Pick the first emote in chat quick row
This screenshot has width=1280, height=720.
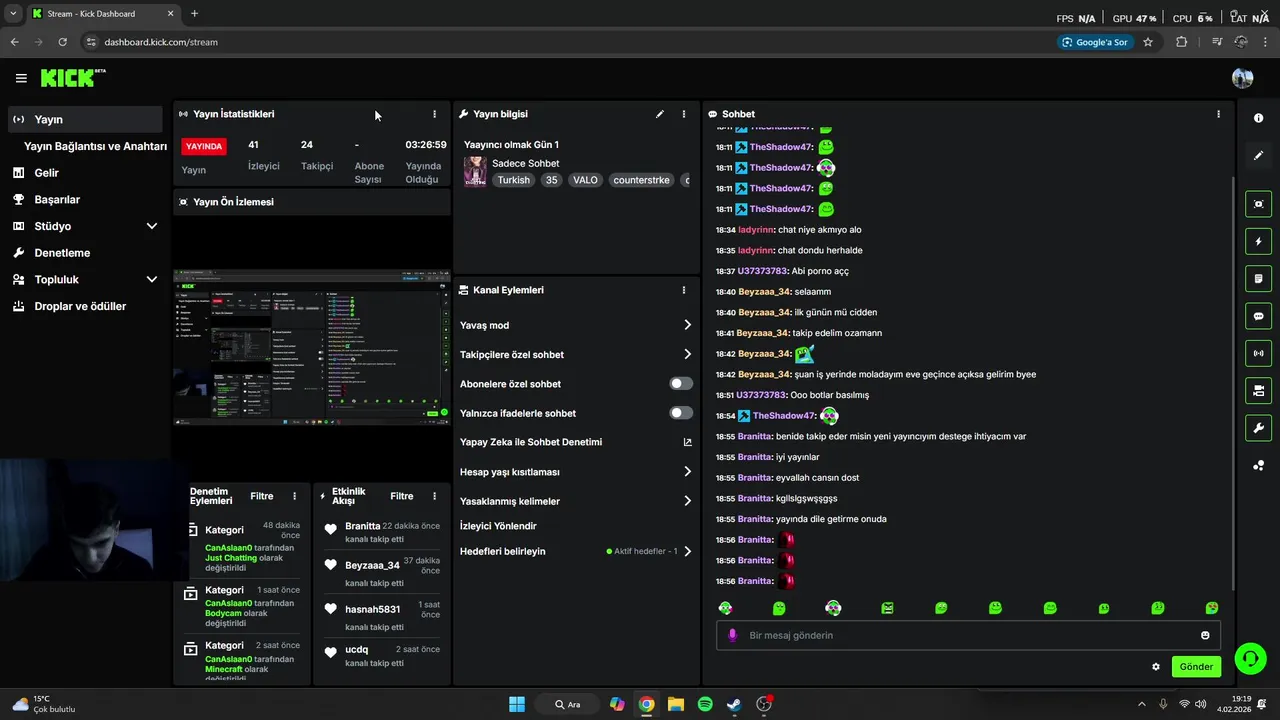coord(725,608)
